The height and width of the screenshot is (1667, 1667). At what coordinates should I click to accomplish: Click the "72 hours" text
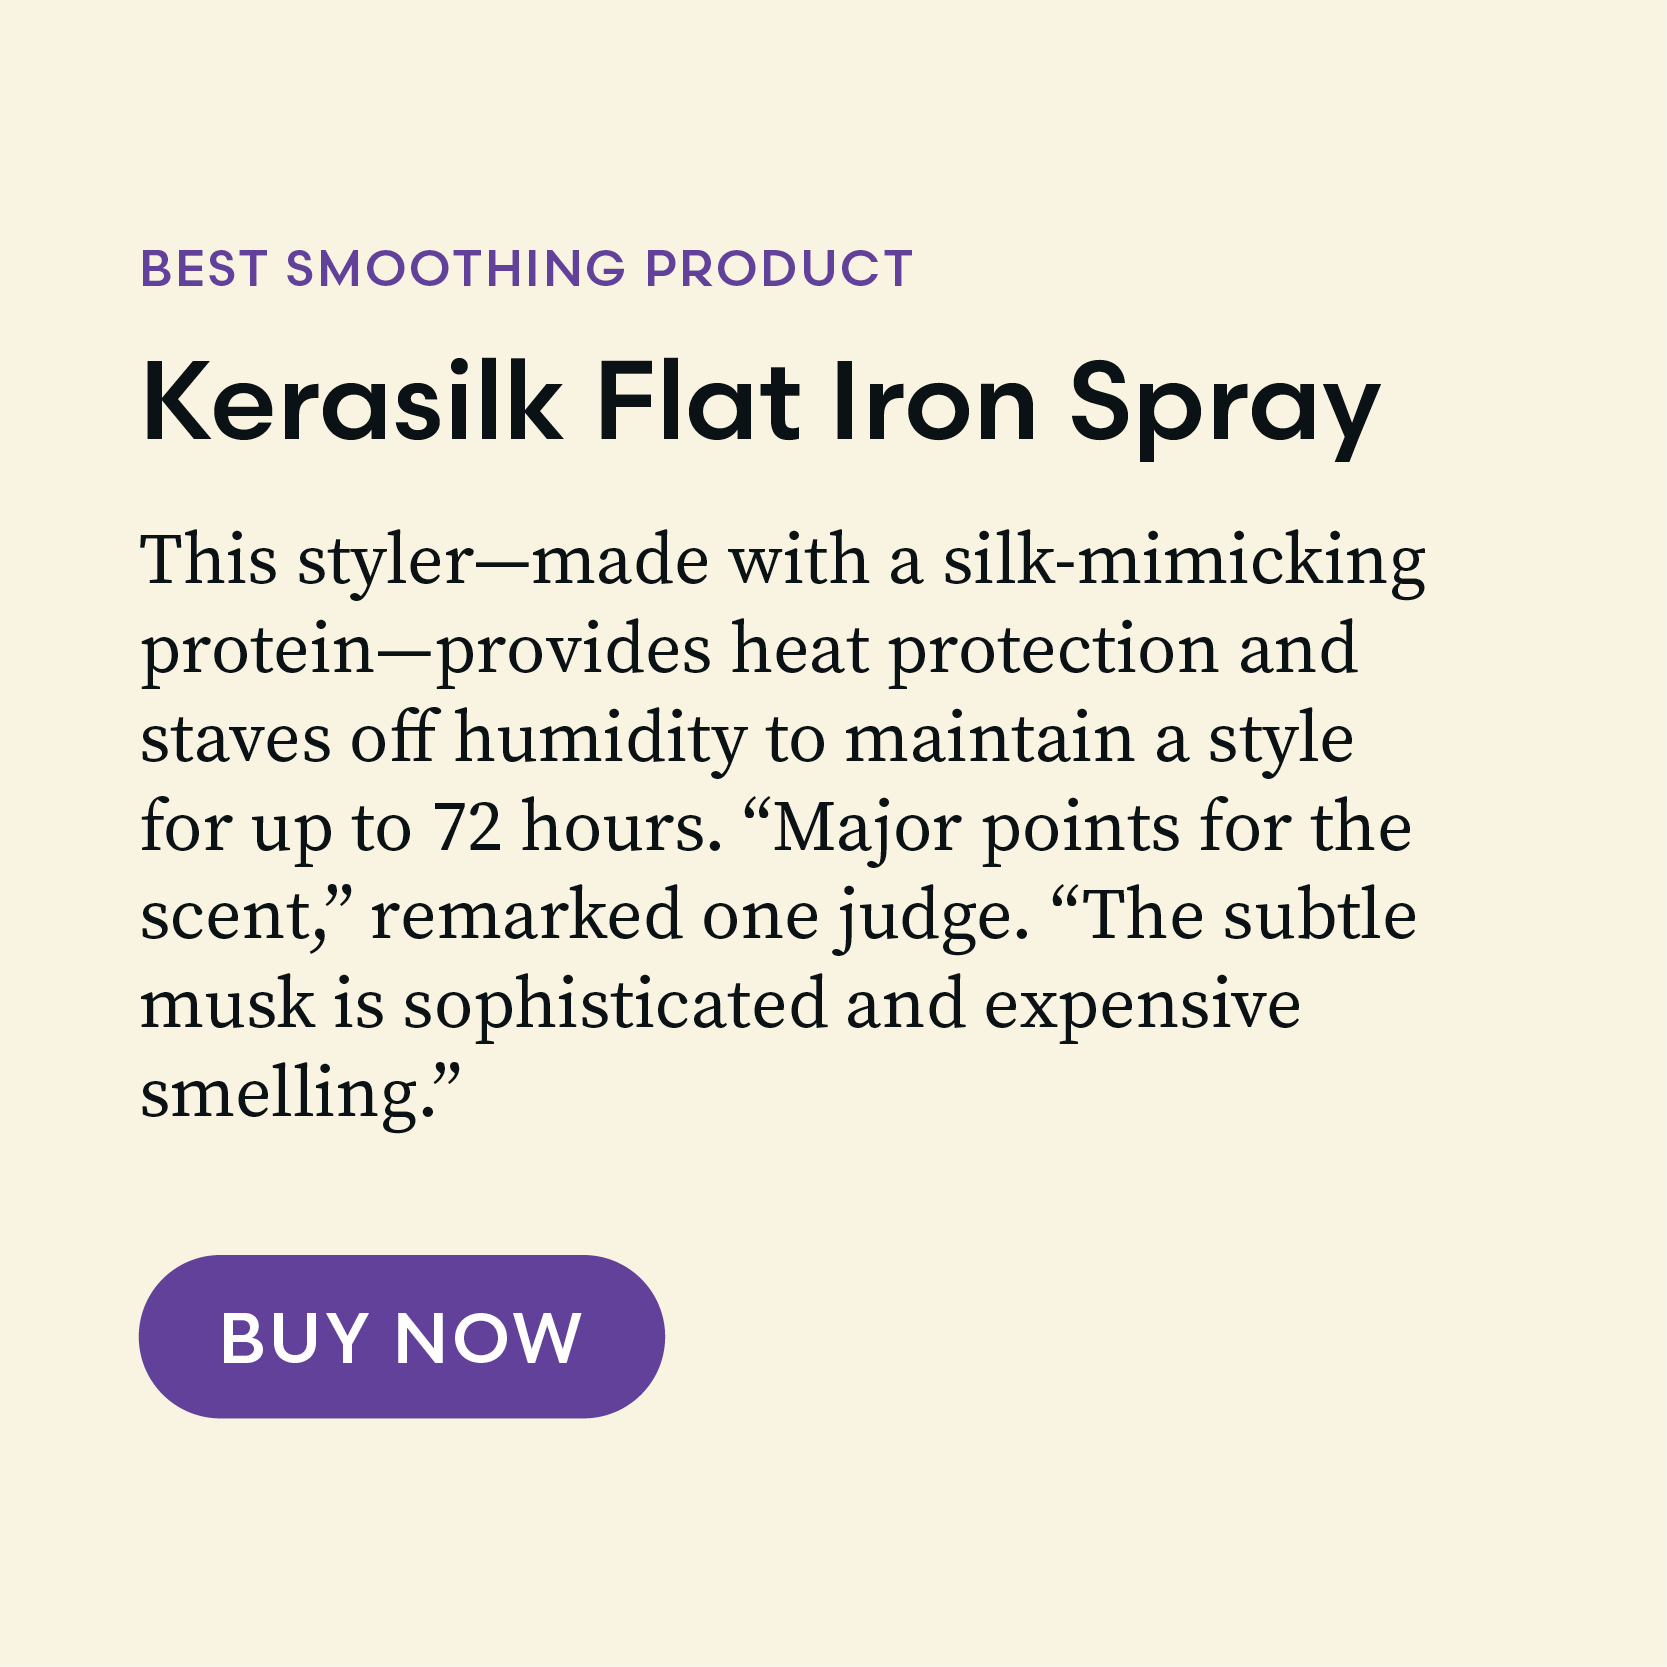pos(577,828)
